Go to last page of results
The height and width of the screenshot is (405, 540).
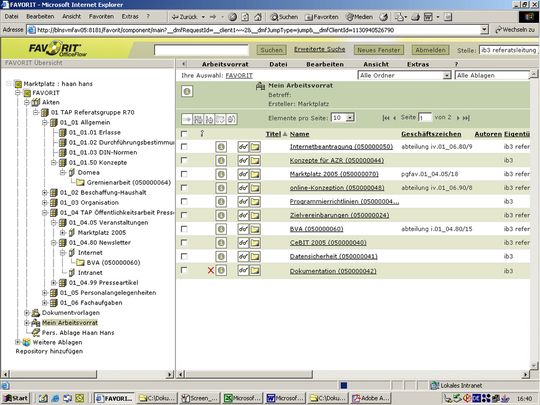coord(466,118)
